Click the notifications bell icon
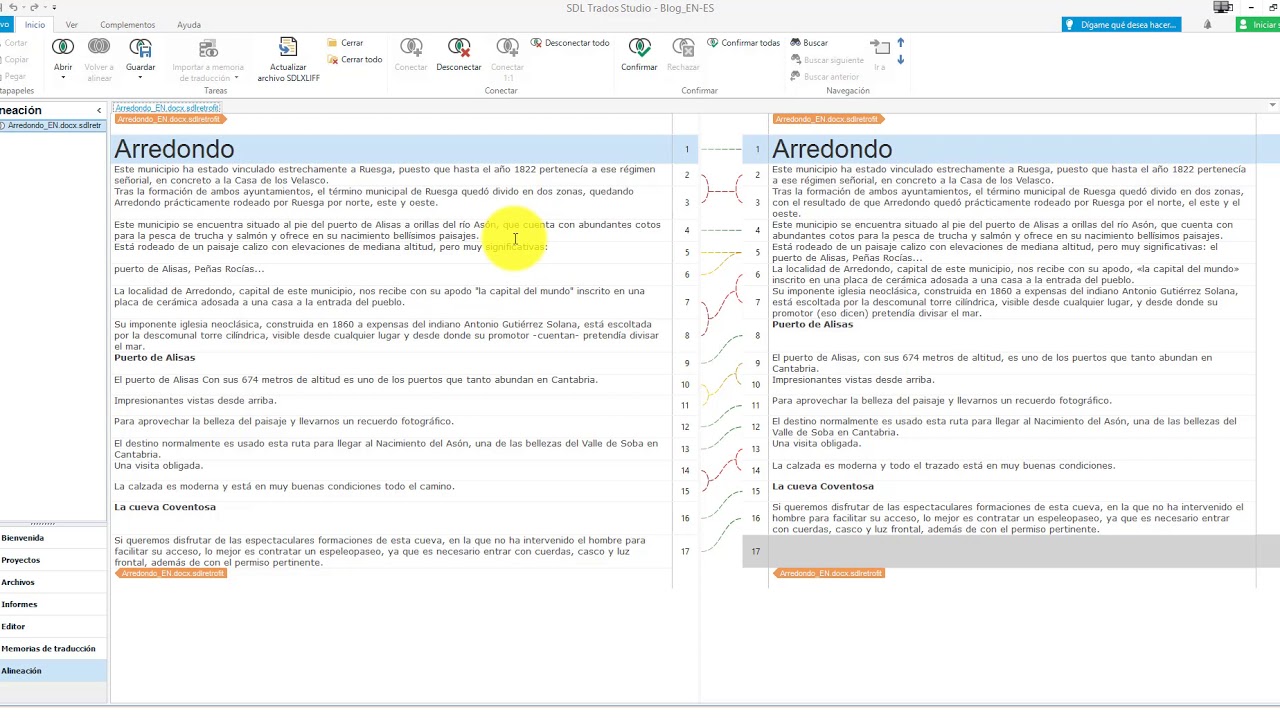The image size is (1280, 720). pyautogui.click(x=1207, y=24)
